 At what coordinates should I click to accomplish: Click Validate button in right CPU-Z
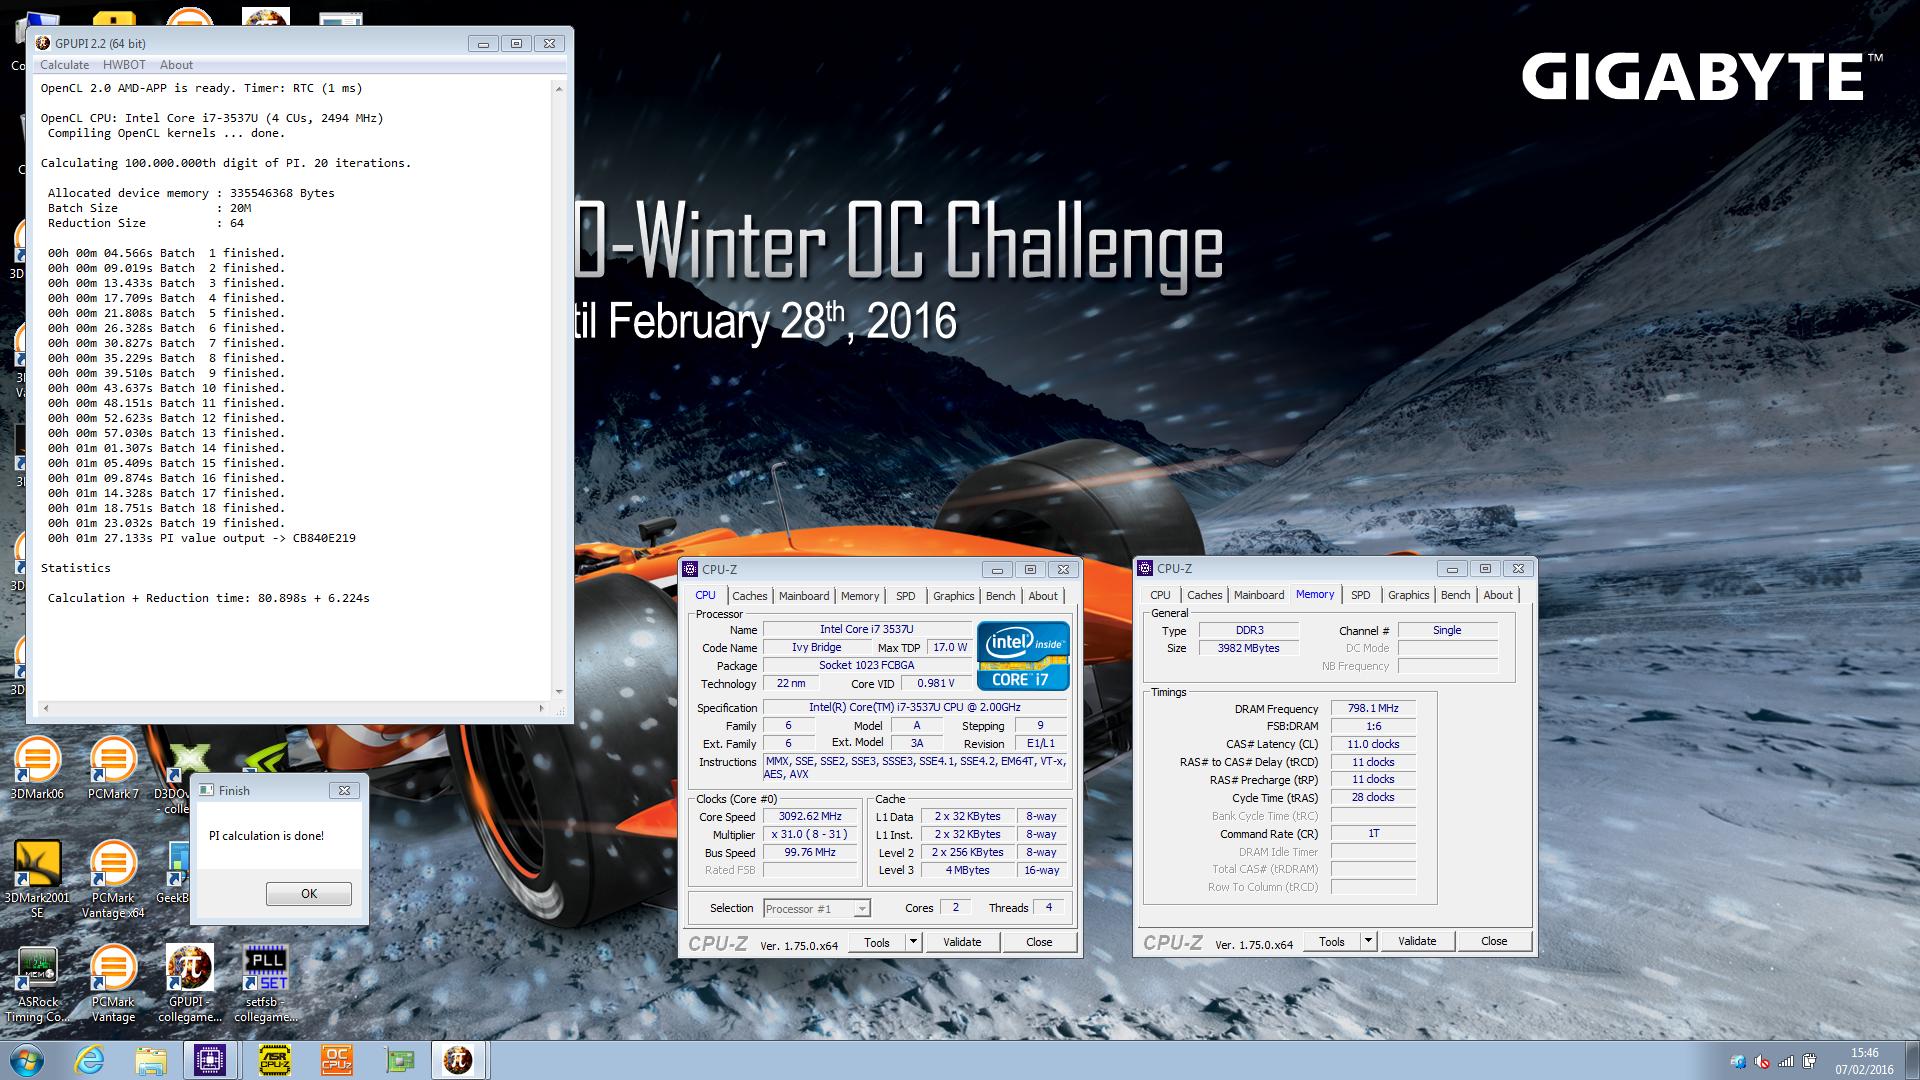pyautogui.click(x=1417, y=941)
